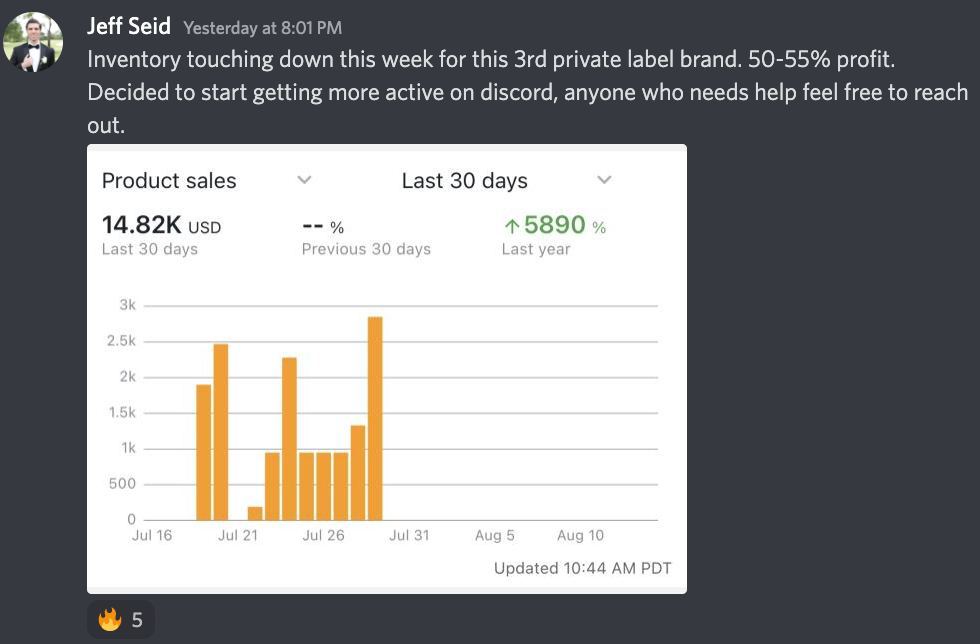Image resolution: width=980 pixels, height=644 pixels.
Task: Select the shortest orange bar in chart
Action: [x=255, y=513]
